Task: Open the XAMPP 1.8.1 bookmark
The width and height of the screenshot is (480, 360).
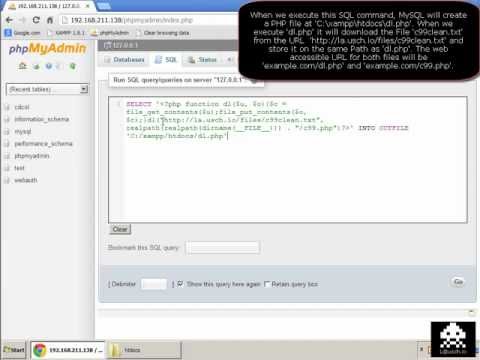Action: pos(66,33)
